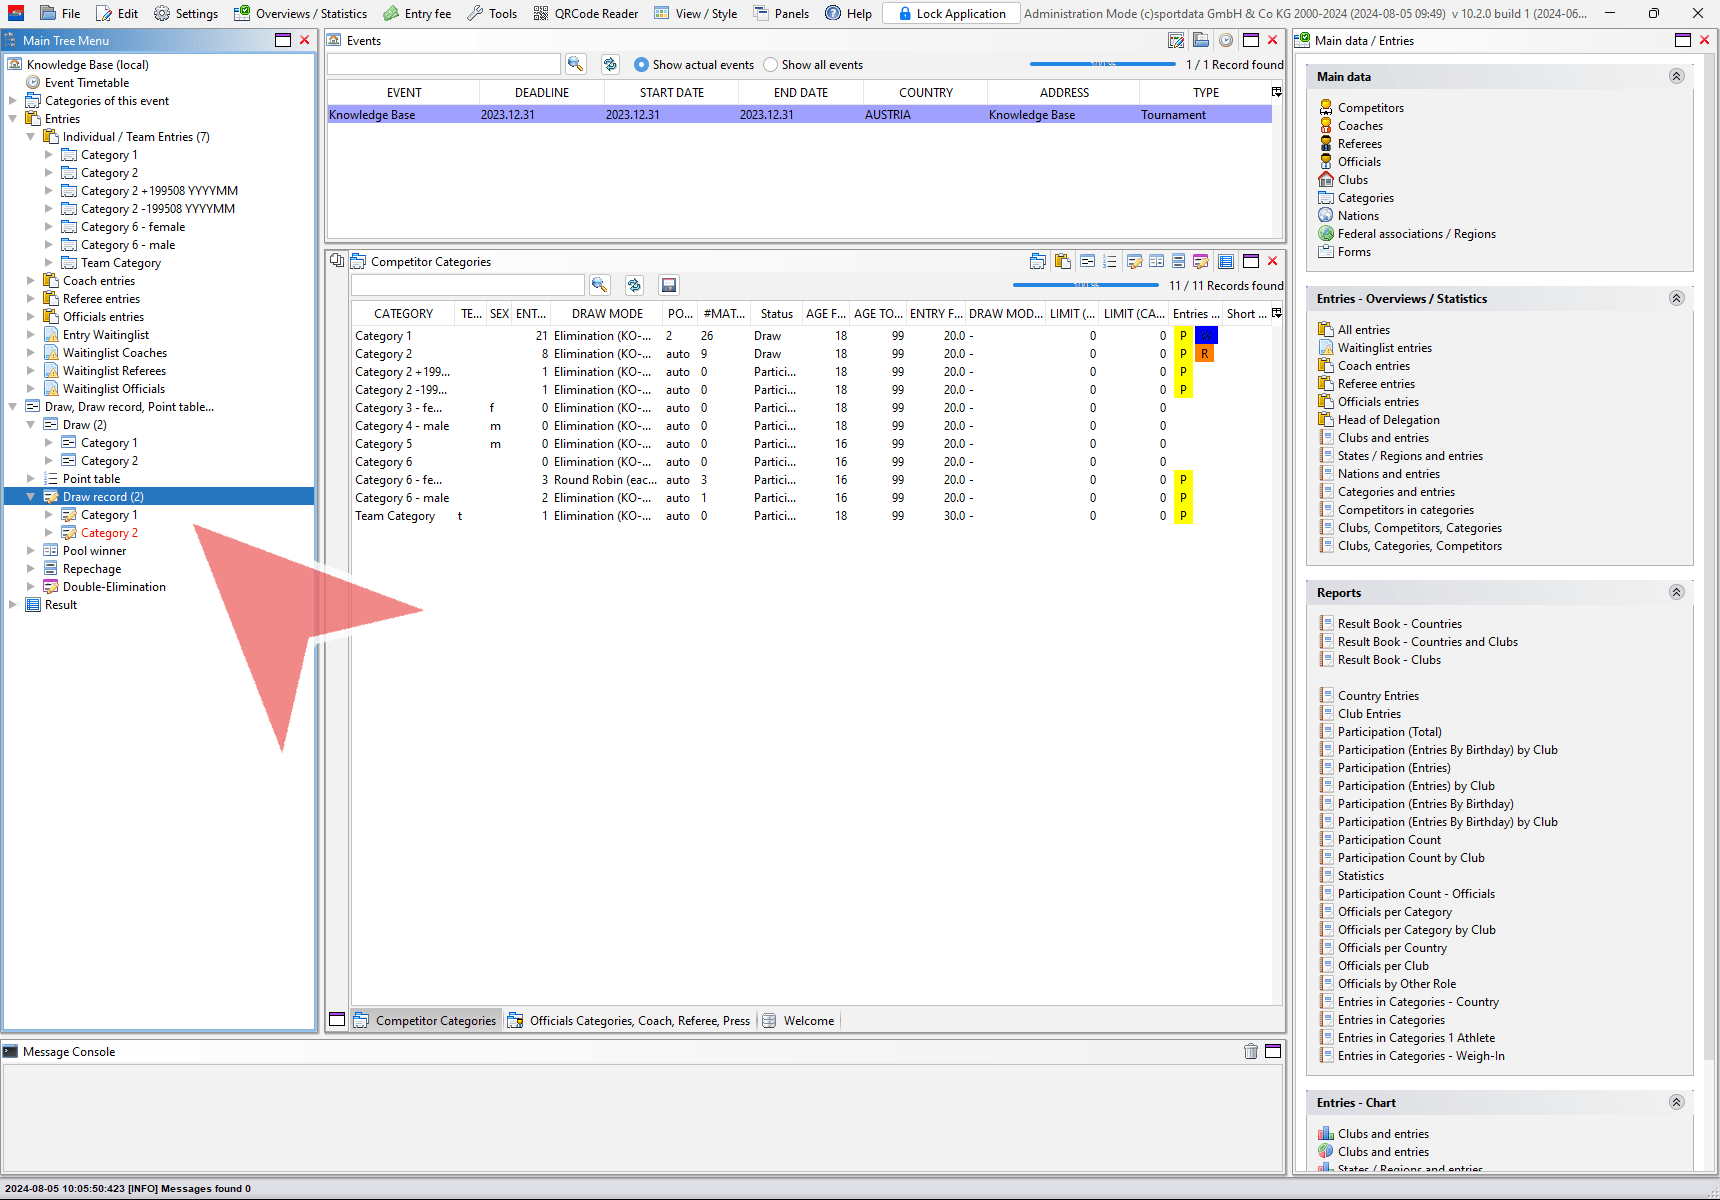The width and height of the screenshot is (1720, 1200).
Task: Expand the Coach entries tree node
Action: click(31, 281)
